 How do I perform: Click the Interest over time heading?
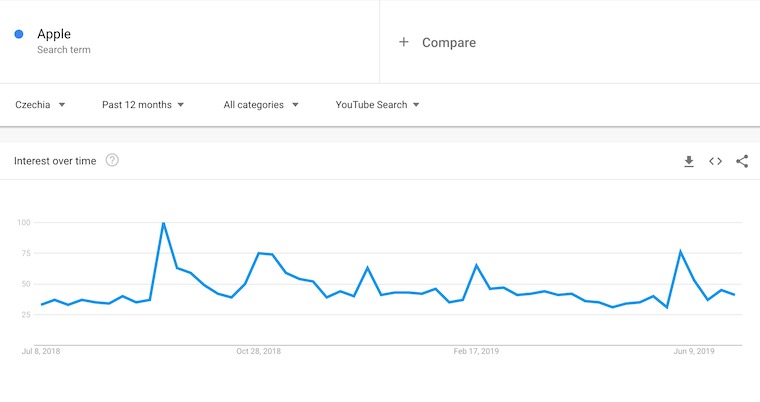[55, 161]
